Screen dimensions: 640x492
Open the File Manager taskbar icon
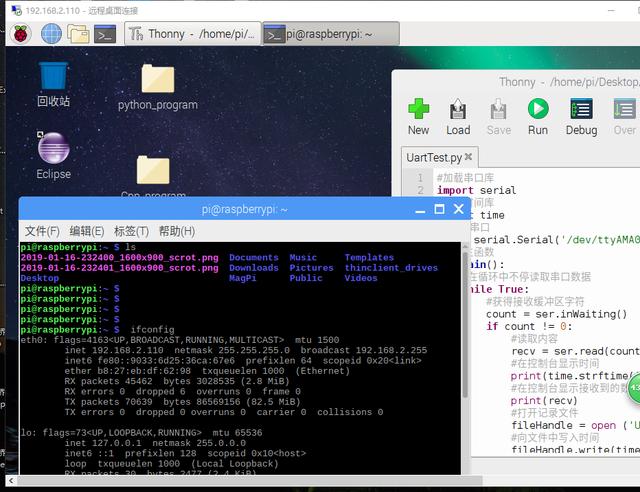(x=78, y=34)
